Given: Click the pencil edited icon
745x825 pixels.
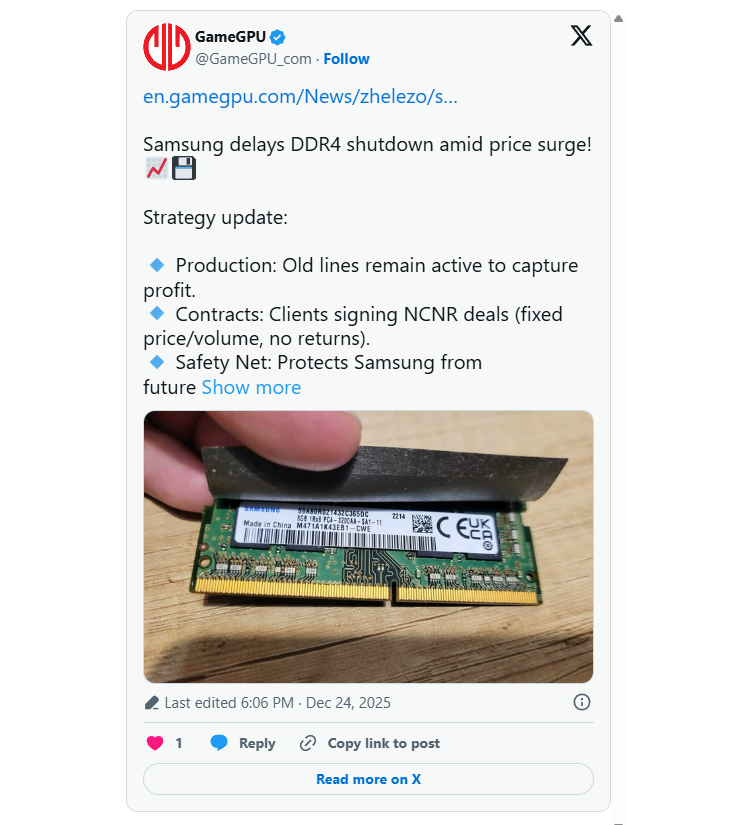Looking at the screenshot, I should (152, 703).
